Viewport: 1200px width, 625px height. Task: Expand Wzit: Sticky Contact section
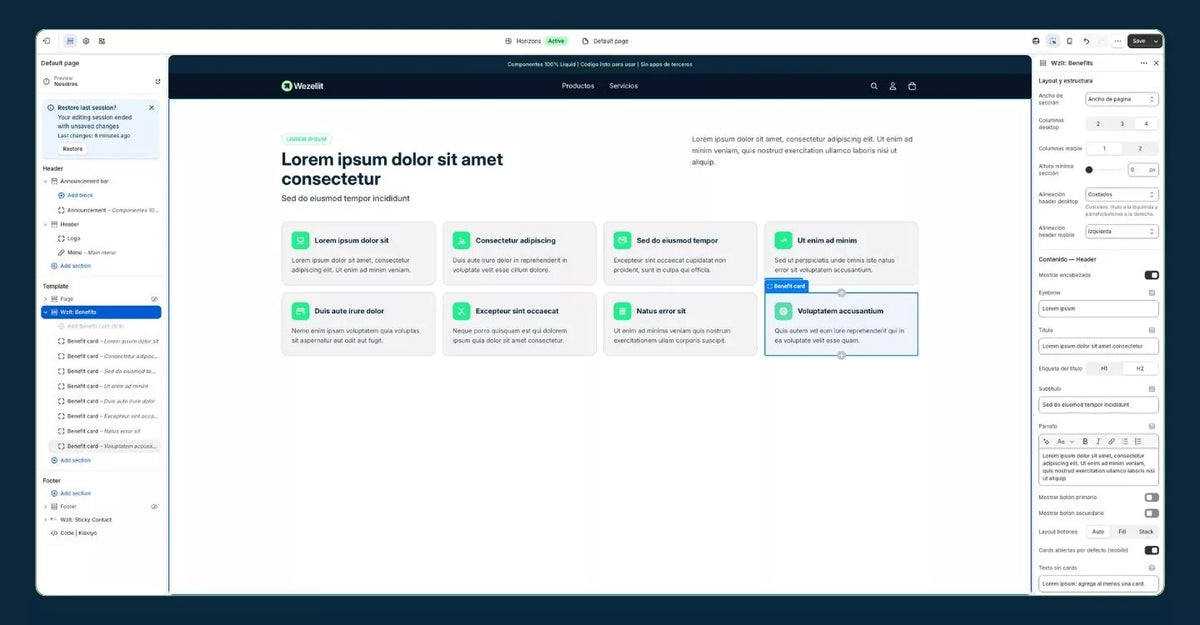click(45, 520)
